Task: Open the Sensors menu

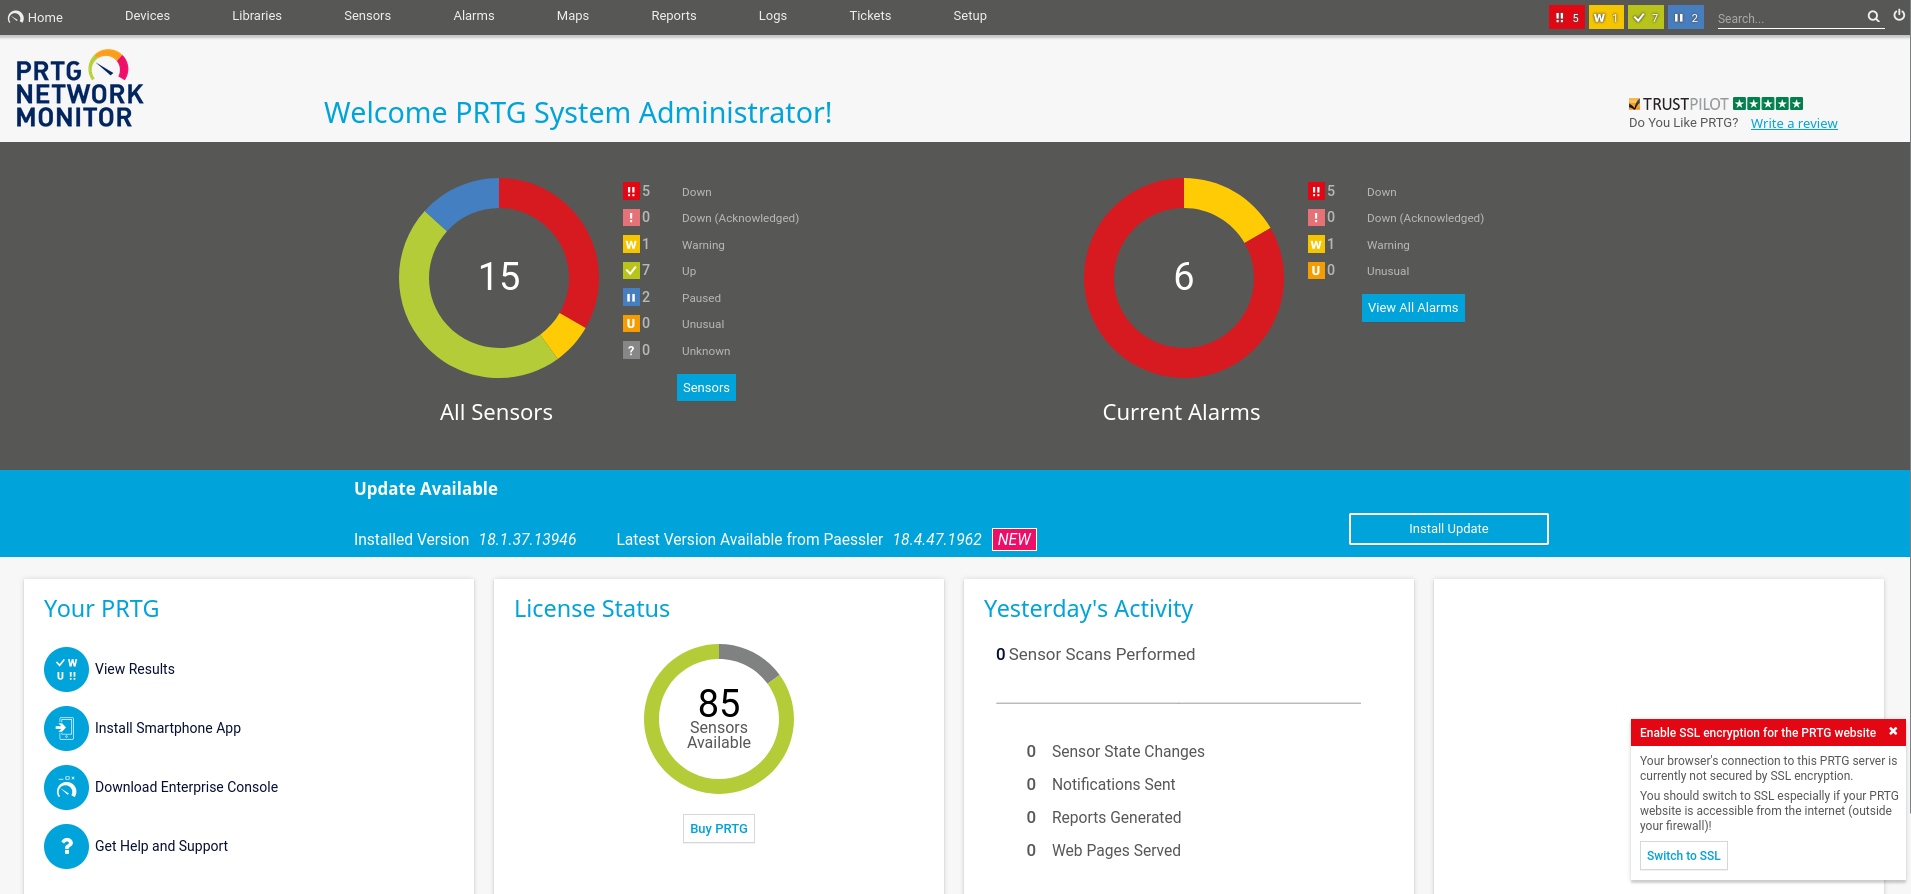Action: (x=367, y=16)
